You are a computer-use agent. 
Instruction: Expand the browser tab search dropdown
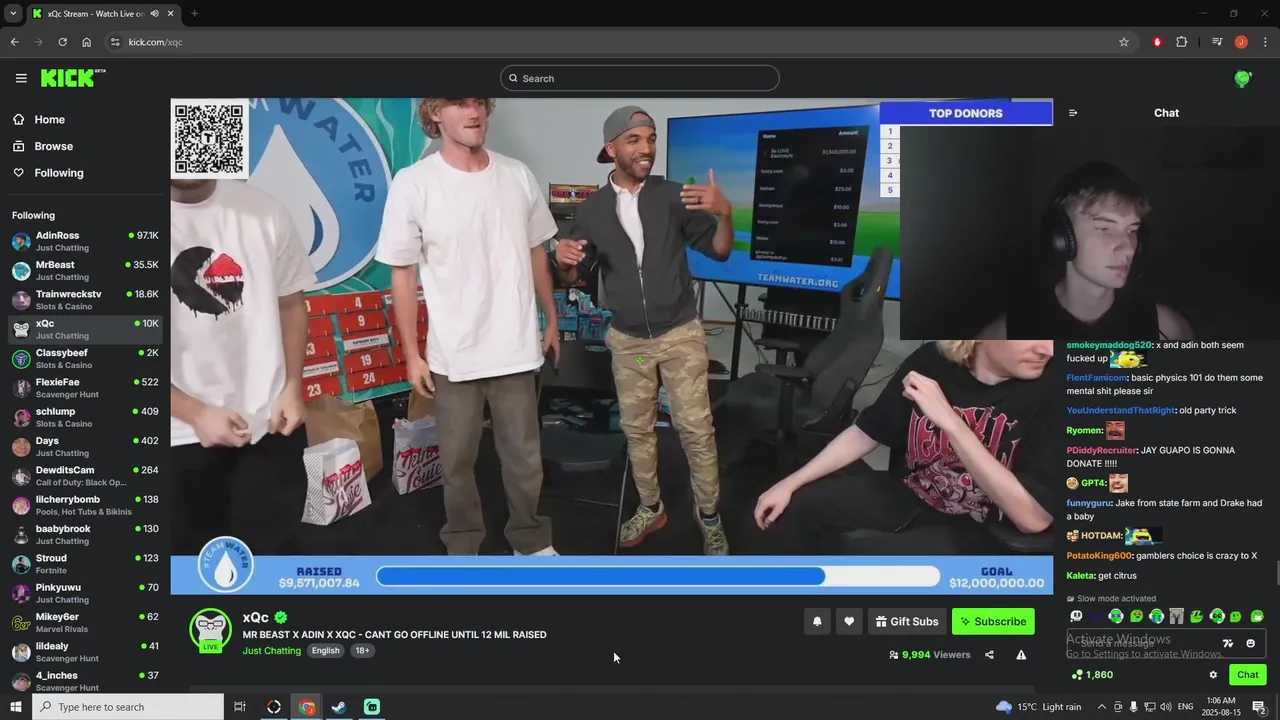pos(13,14)
